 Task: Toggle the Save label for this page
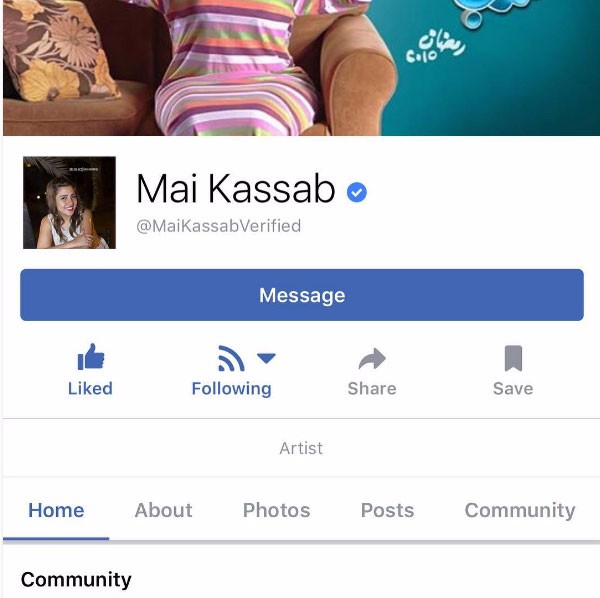[x=513, y=388]
